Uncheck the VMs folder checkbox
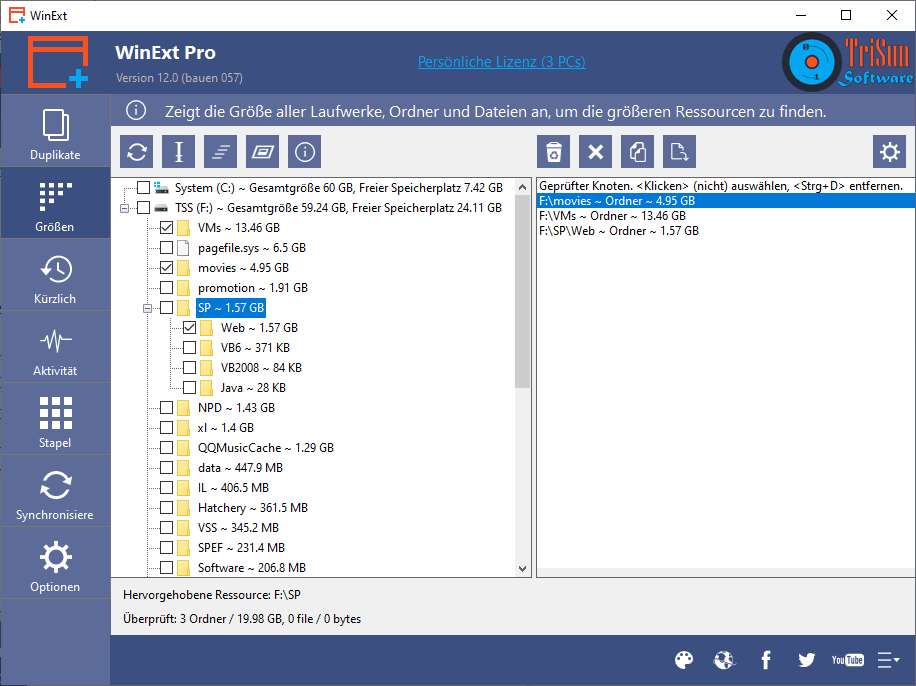The width and height of the screenshot is (916, 686). (166, 227)
